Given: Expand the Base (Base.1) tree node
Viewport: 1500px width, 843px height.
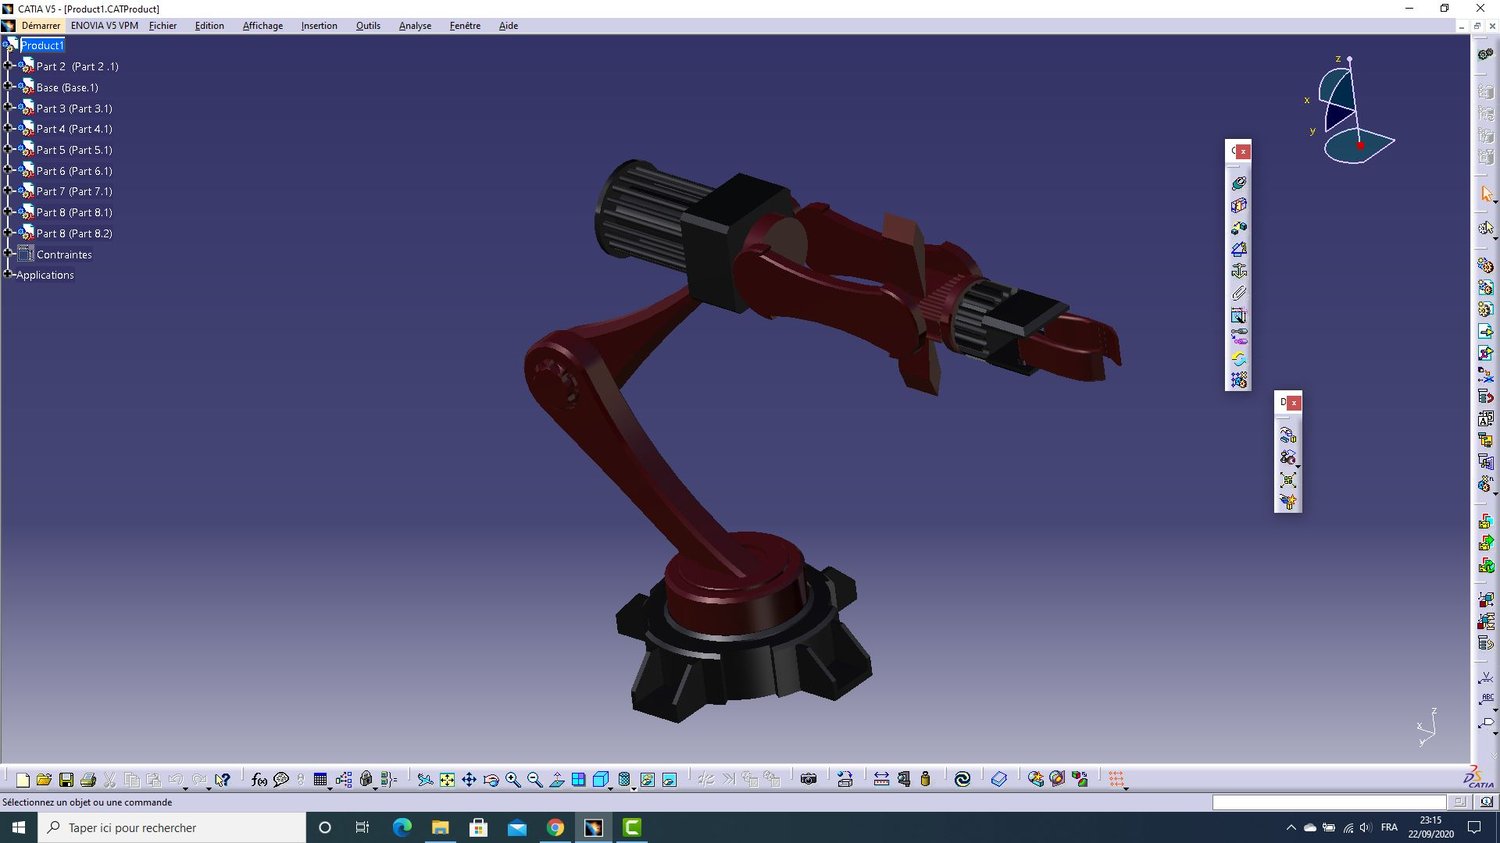Looking at the screenshot, I should [x=8, y=87].
